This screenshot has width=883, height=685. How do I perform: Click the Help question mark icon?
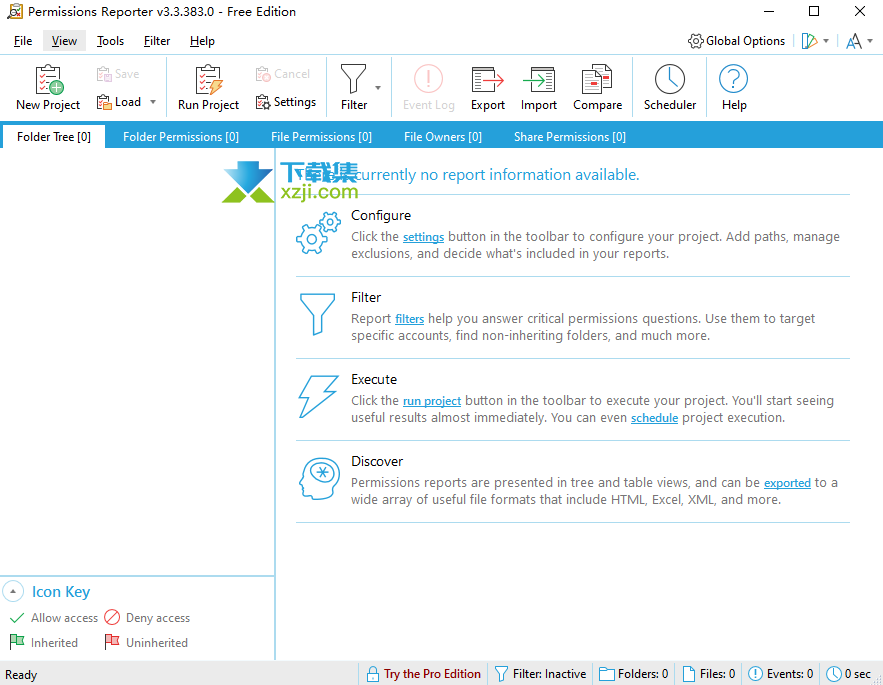(x=734, y=87)
